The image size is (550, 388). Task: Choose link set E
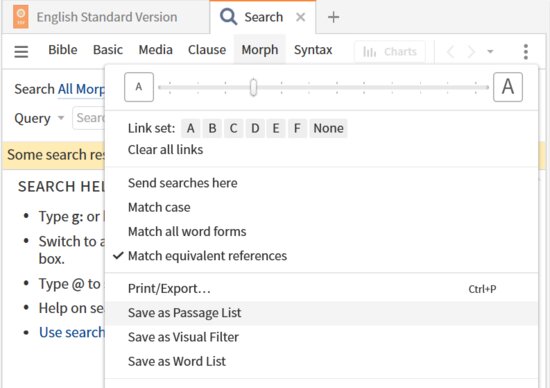(x=276, y=128)
